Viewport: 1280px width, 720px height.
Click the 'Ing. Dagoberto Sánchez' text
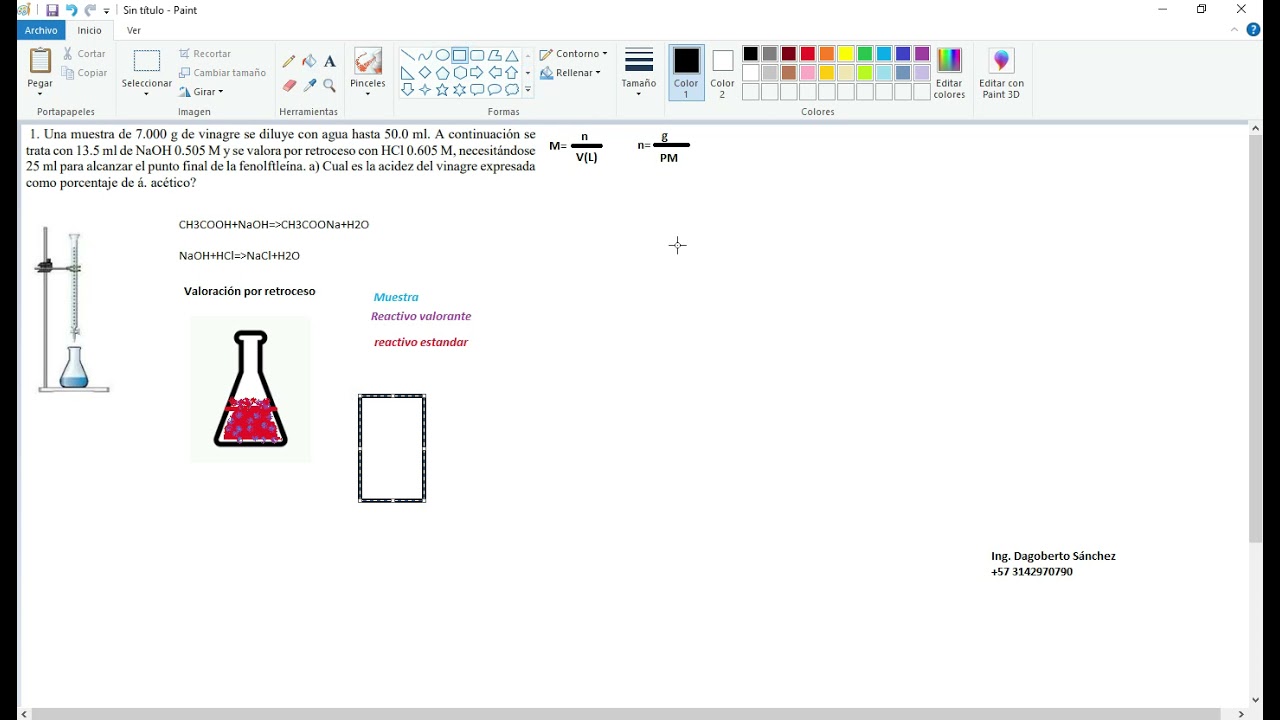pyautogui.click(x=1053, y=556)
